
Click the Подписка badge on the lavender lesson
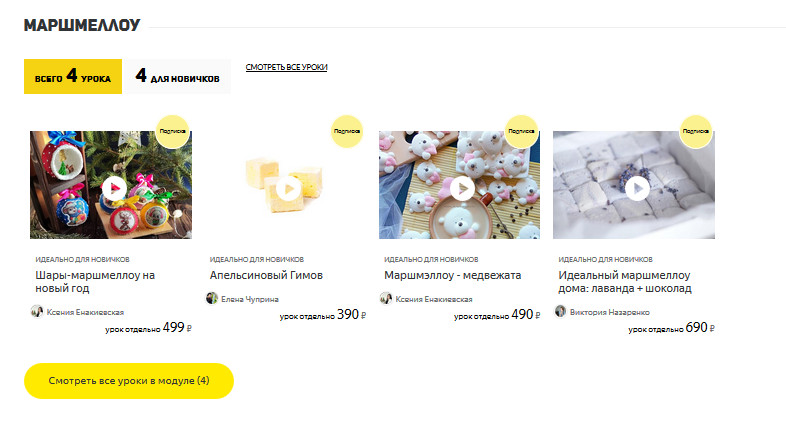[x=696, y=131]
